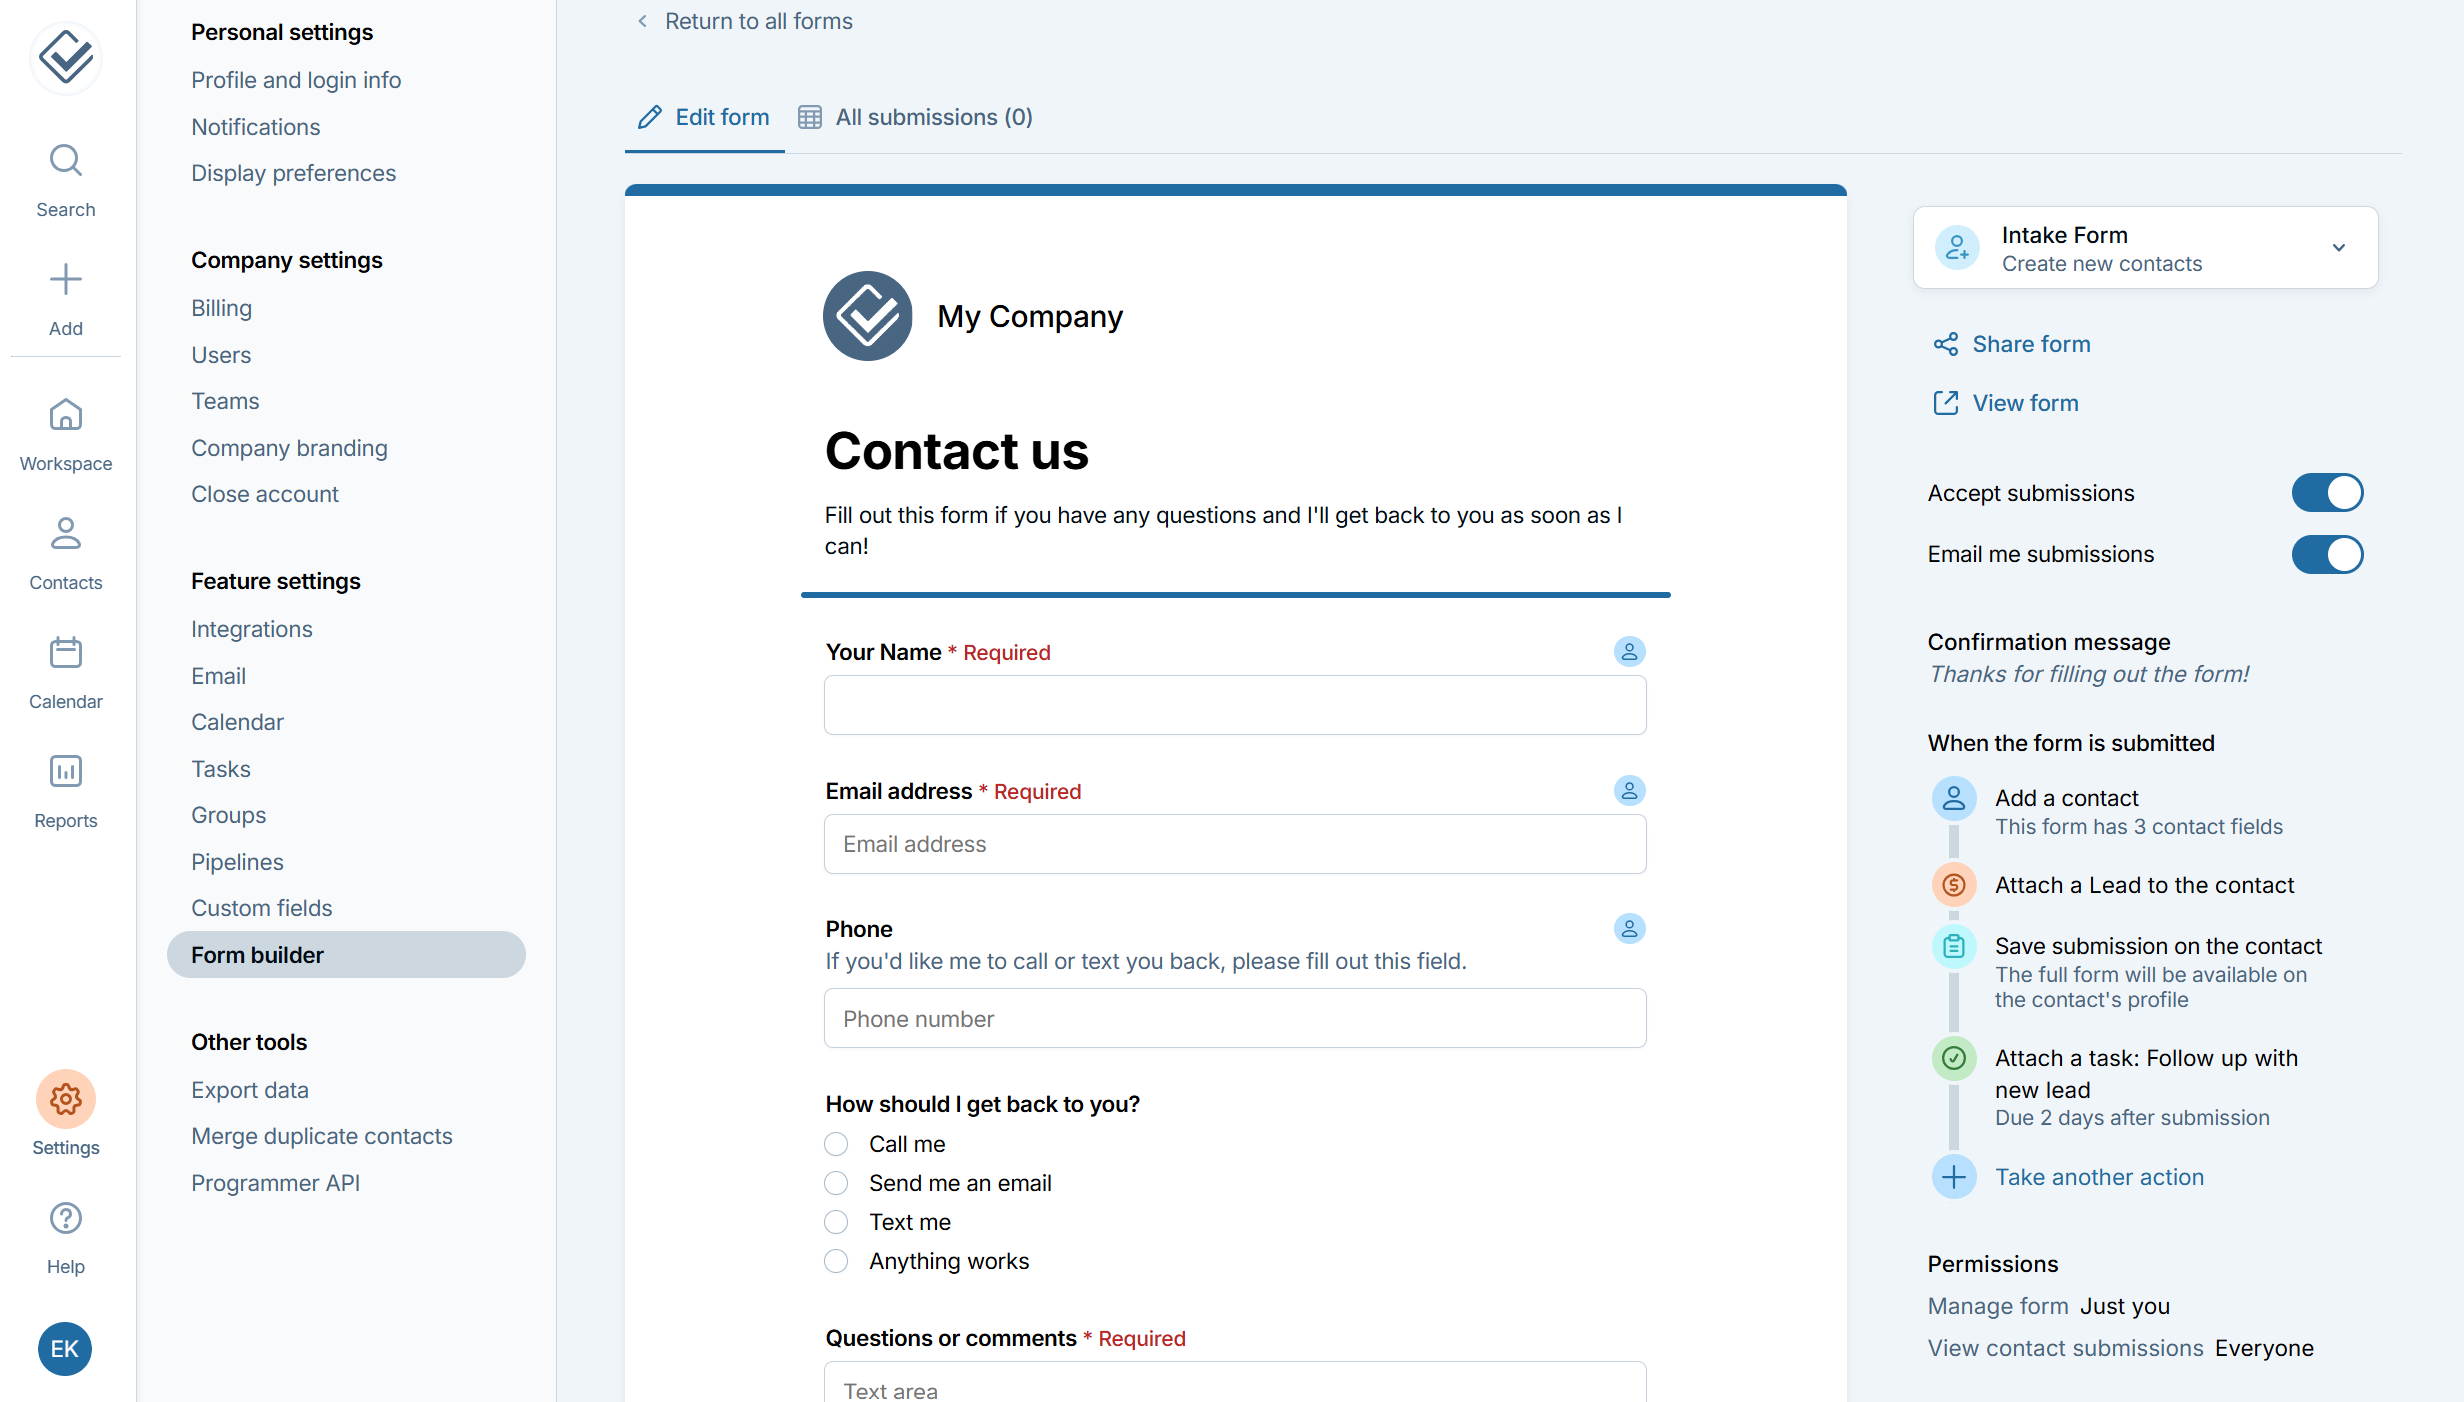
Task: Turn off Email me submissions toggle
Action: [2327, 555]
